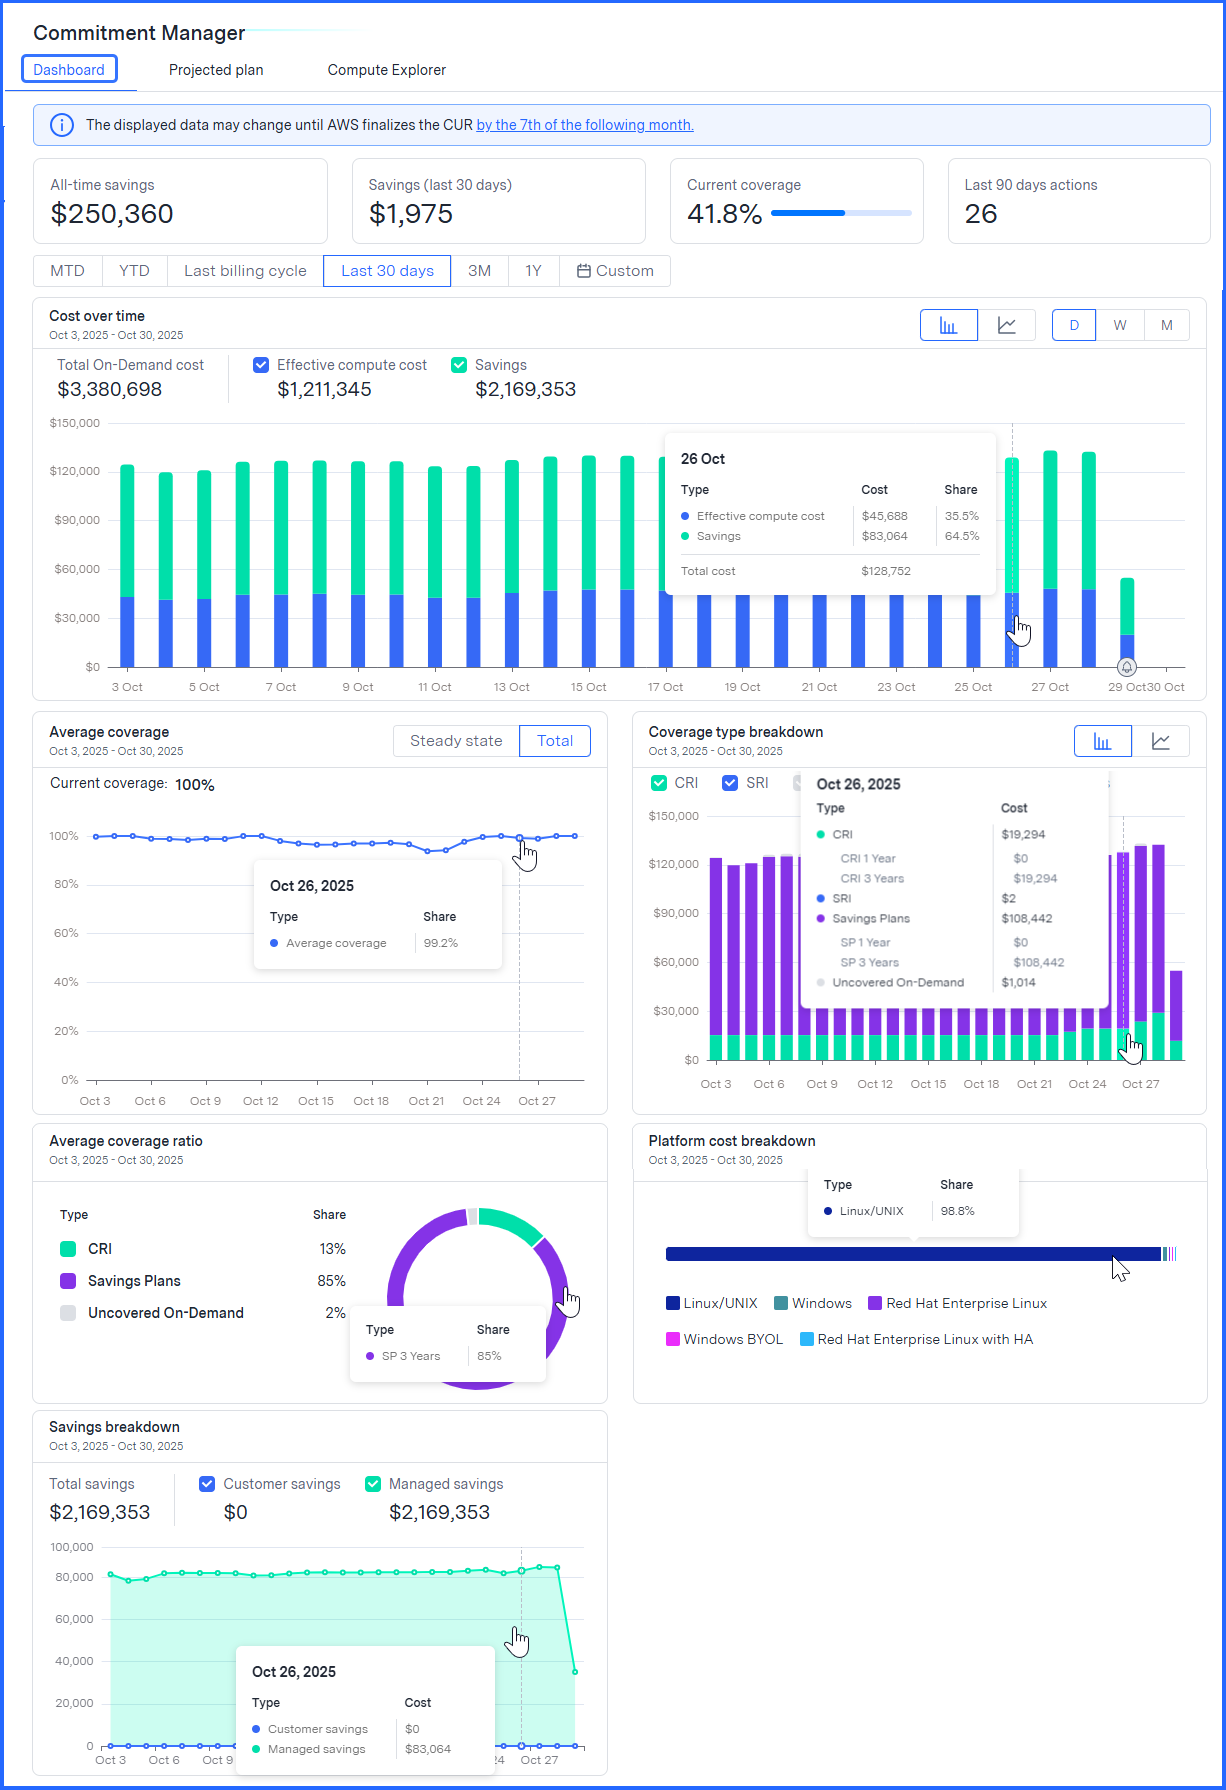Open the Compute Explorer tab
This screenshot has height=1790, width=1226.
[387, 70]
